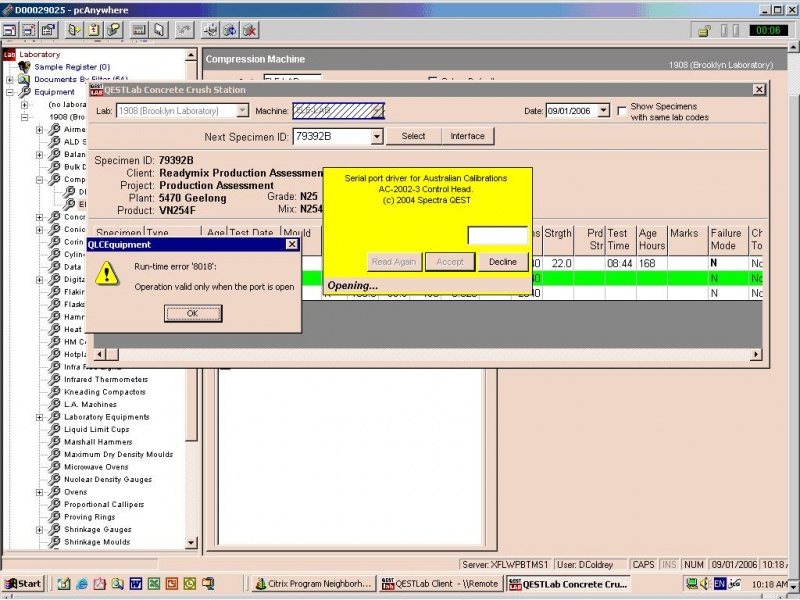Open the Lab dropdown list
Screen dimensions: 800x600
[243, 110]
